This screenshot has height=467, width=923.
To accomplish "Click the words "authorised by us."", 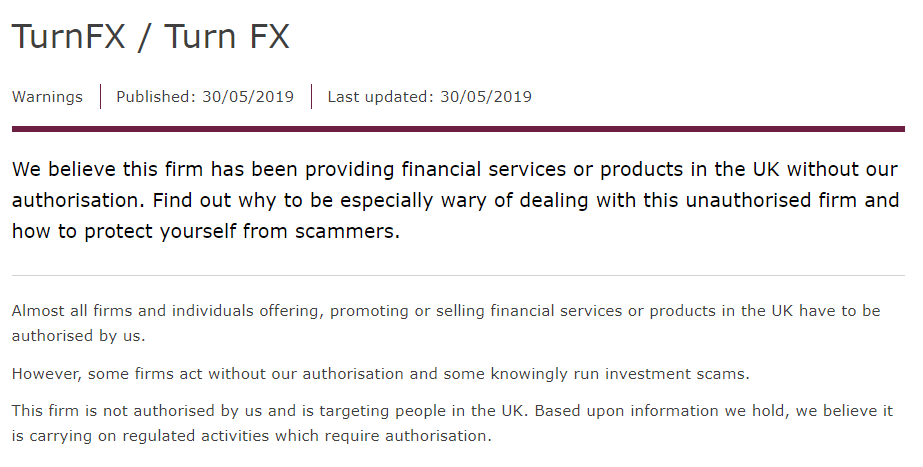I will click(x=78, y=336).
